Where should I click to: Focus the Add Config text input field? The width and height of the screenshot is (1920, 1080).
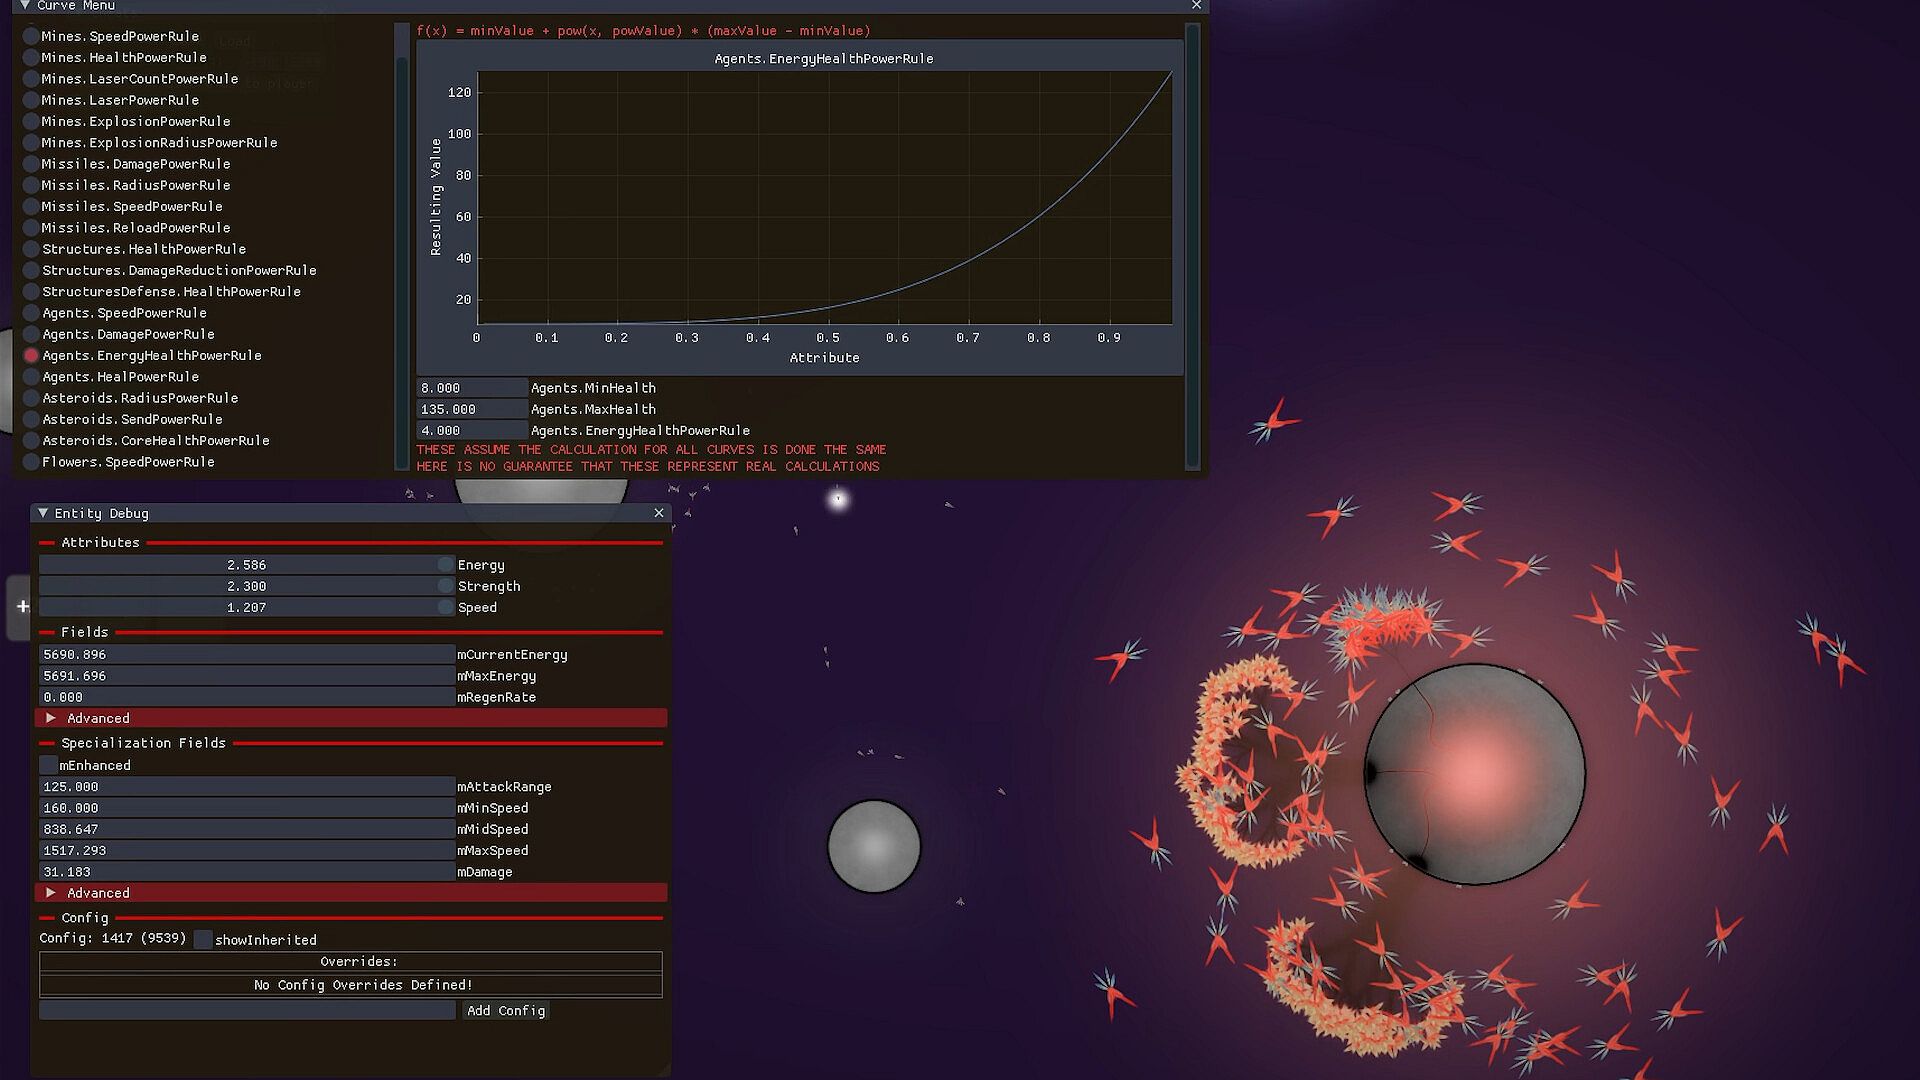point(247,1011)
